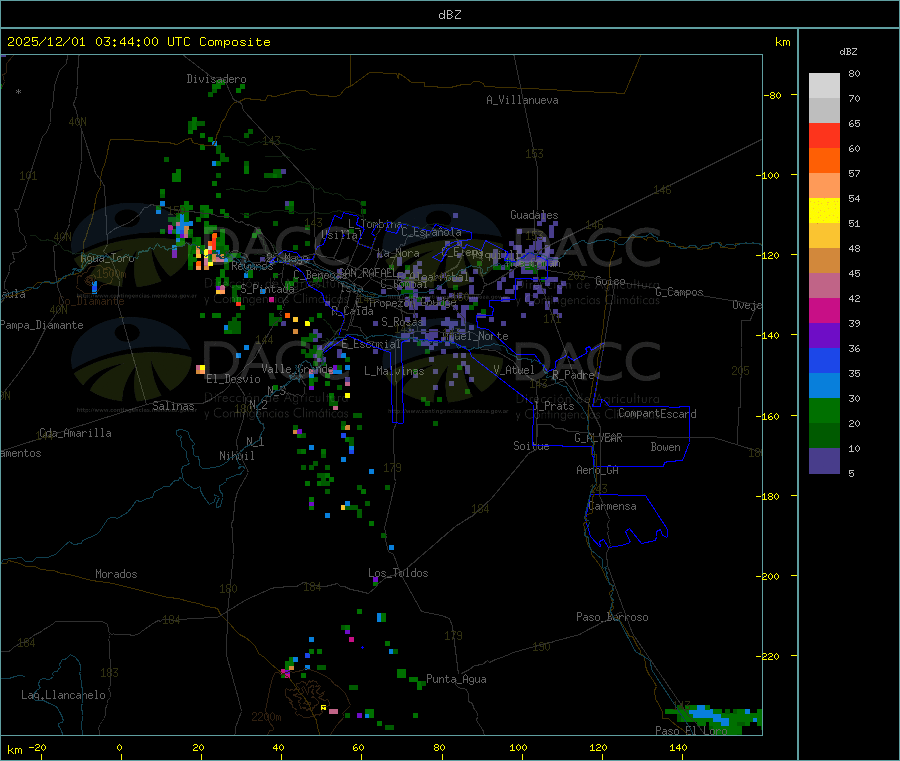
Task: Click the -120 km vertical axis tick
Action: click(767, 255)
